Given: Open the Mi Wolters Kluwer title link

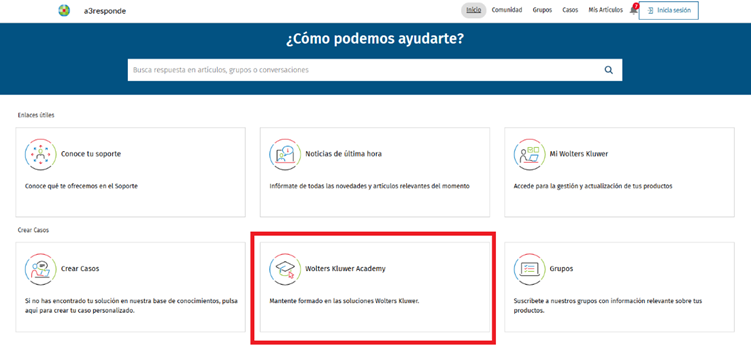Looking at the screenshot, I should click(579, 154).
